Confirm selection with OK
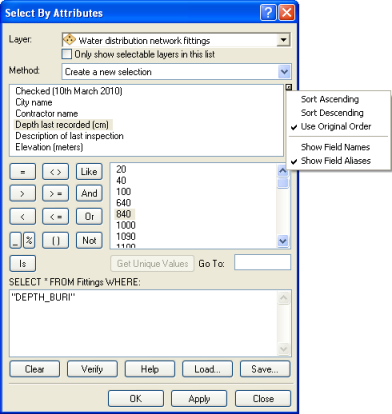This screenshot has width=392, height=414. 136,399
